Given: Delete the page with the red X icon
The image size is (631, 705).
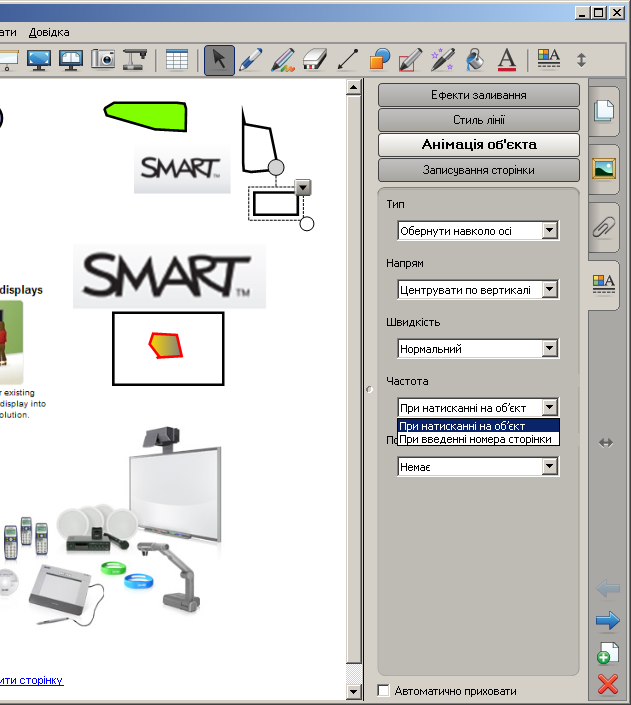Looking at the screenshot, I should click(608, 684).
